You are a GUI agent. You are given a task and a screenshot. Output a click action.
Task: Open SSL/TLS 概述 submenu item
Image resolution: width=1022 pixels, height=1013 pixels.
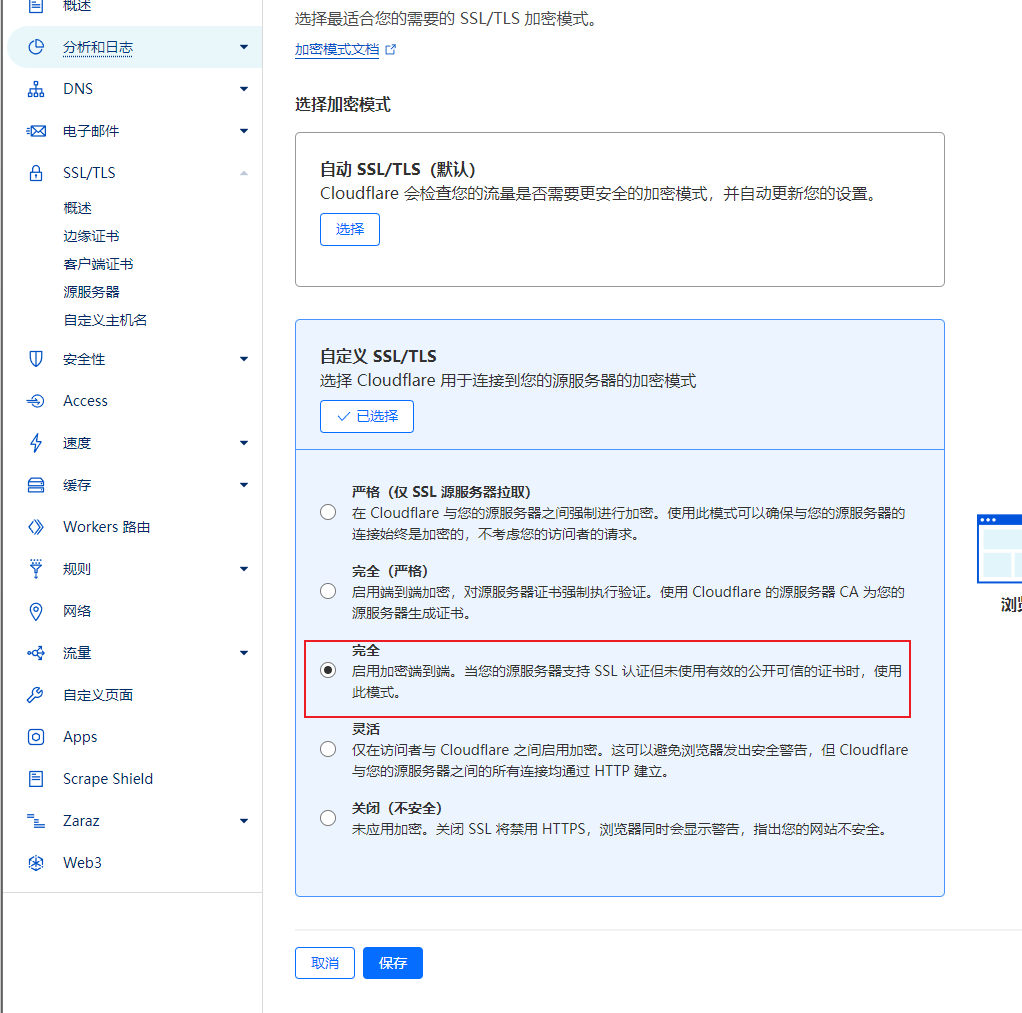click(78, 208)
